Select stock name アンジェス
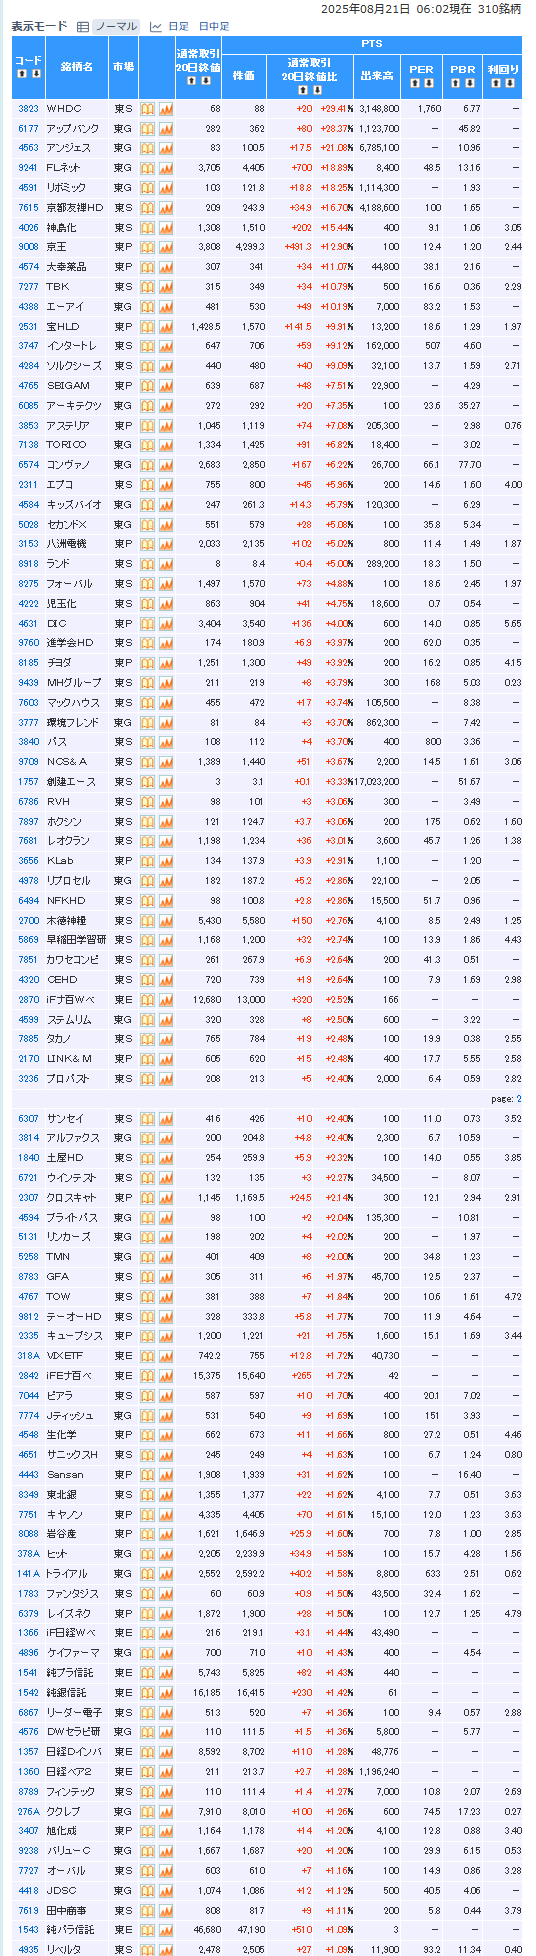 pyautogui.click(x=68, y=148)
